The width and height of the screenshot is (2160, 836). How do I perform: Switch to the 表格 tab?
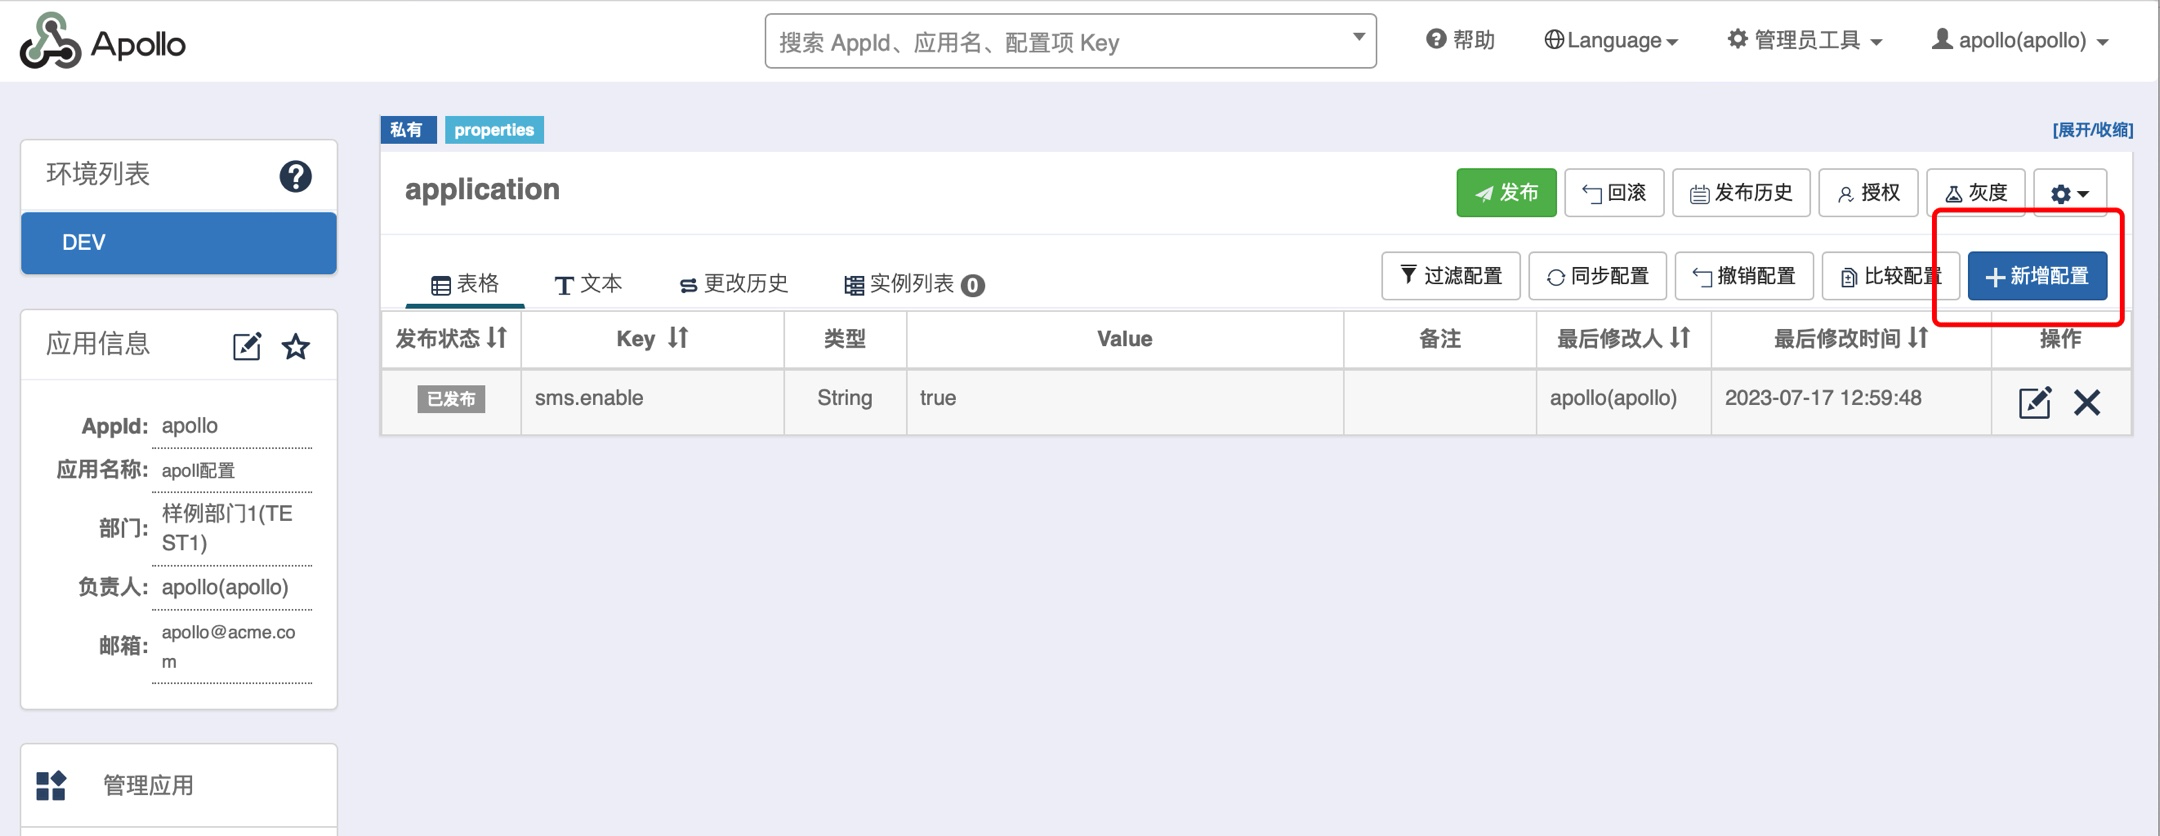point(465,284)
